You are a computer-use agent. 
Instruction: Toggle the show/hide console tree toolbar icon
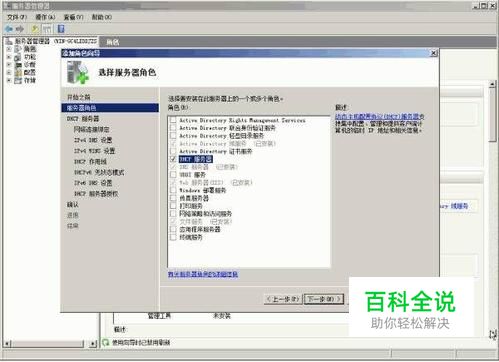coord(47,29)
